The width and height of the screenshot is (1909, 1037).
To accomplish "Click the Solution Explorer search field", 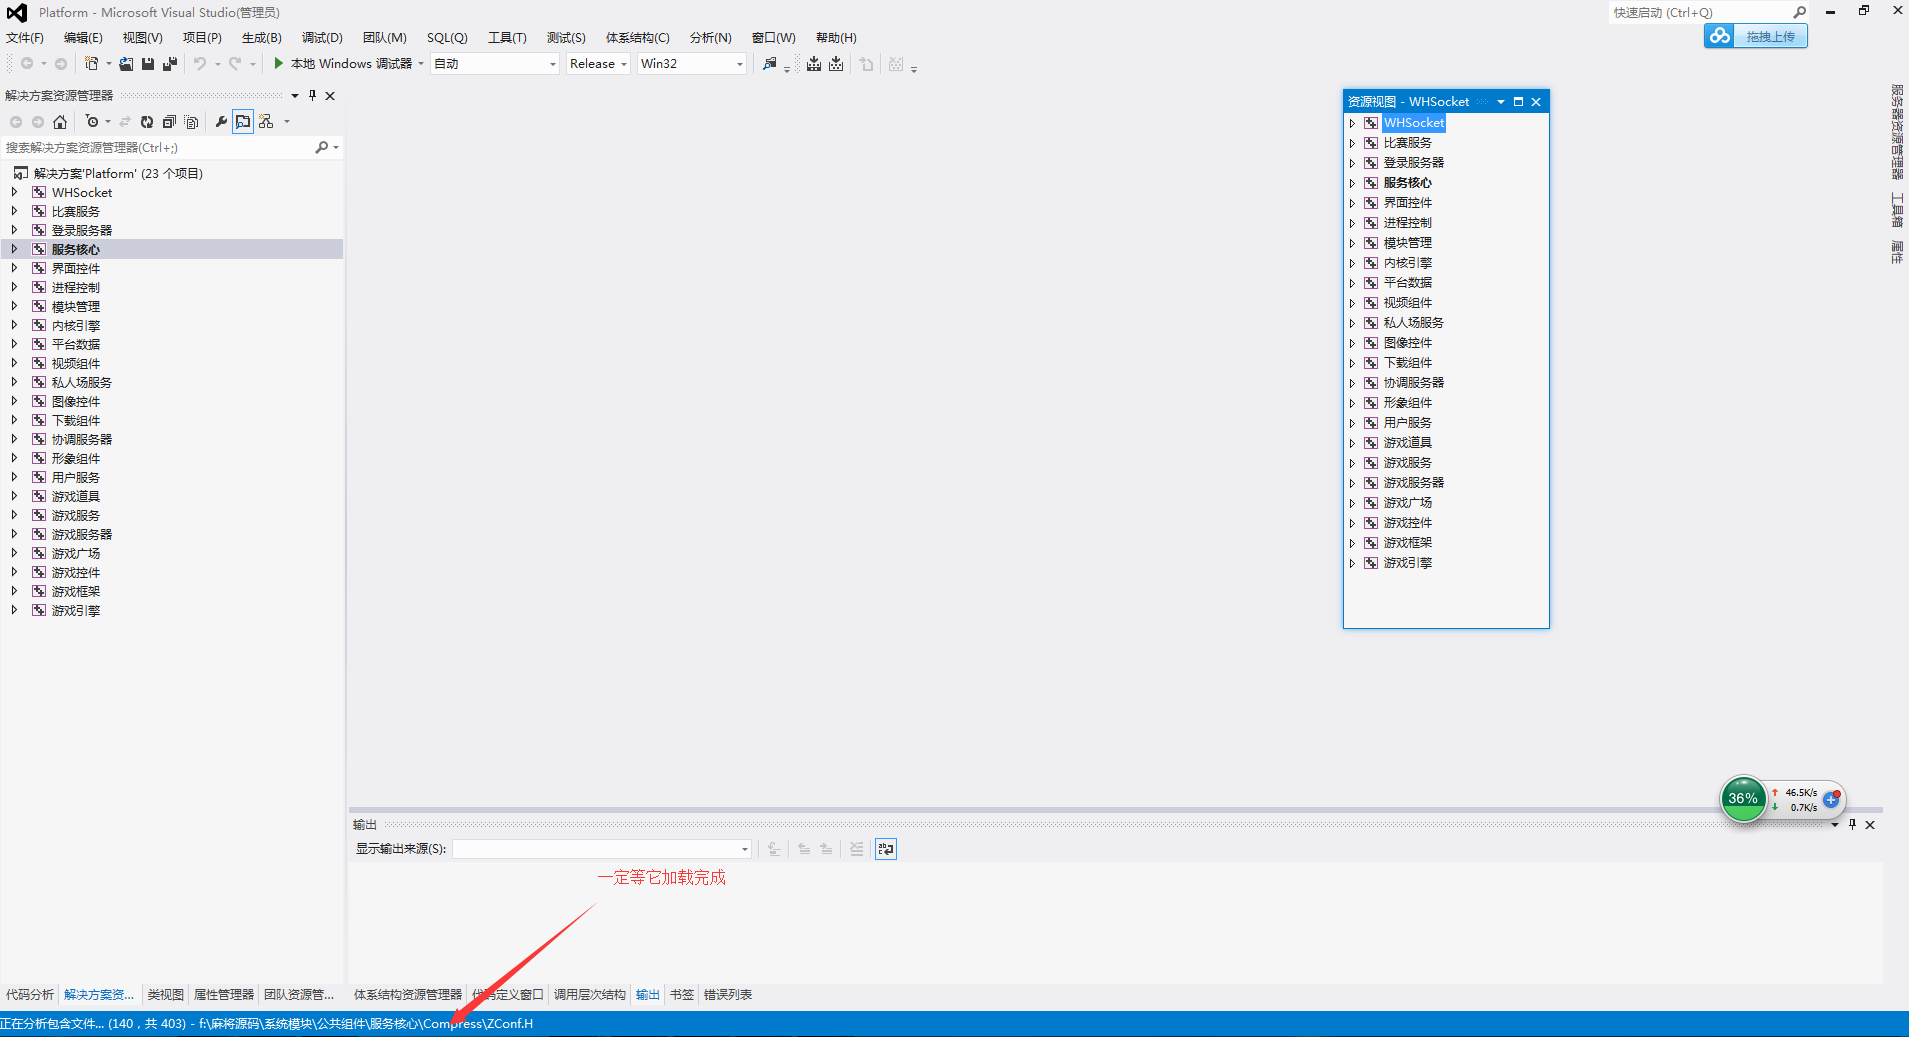I will (x=160, y=148).
